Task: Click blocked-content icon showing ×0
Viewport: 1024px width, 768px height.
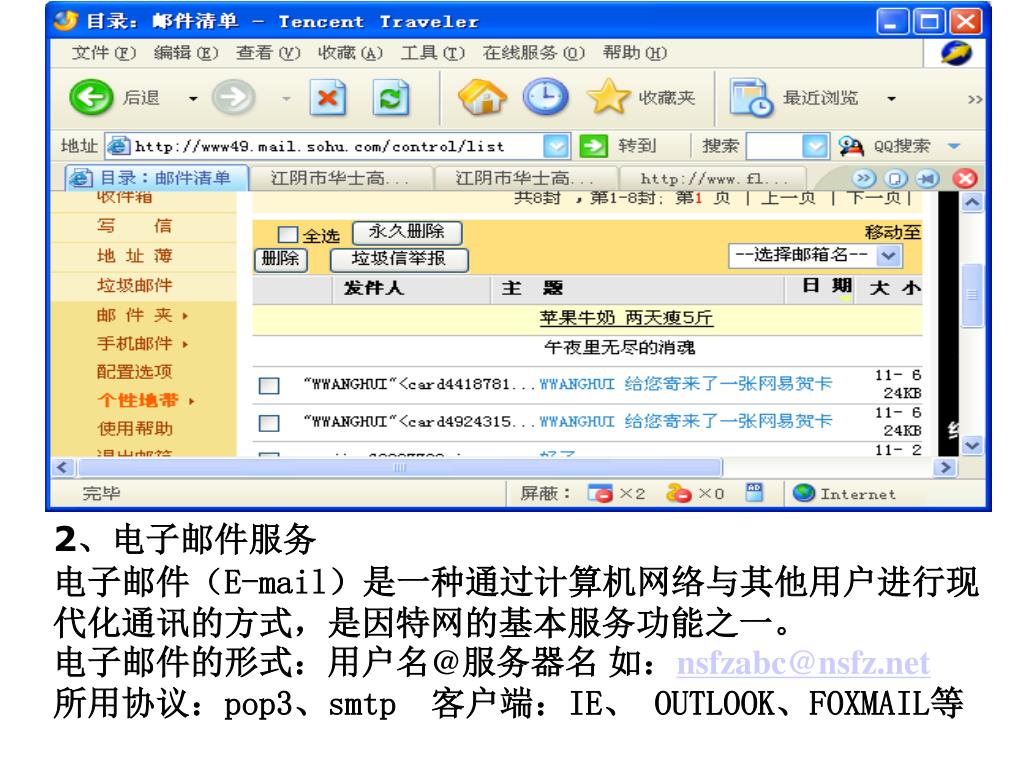Action: (679, 493)
